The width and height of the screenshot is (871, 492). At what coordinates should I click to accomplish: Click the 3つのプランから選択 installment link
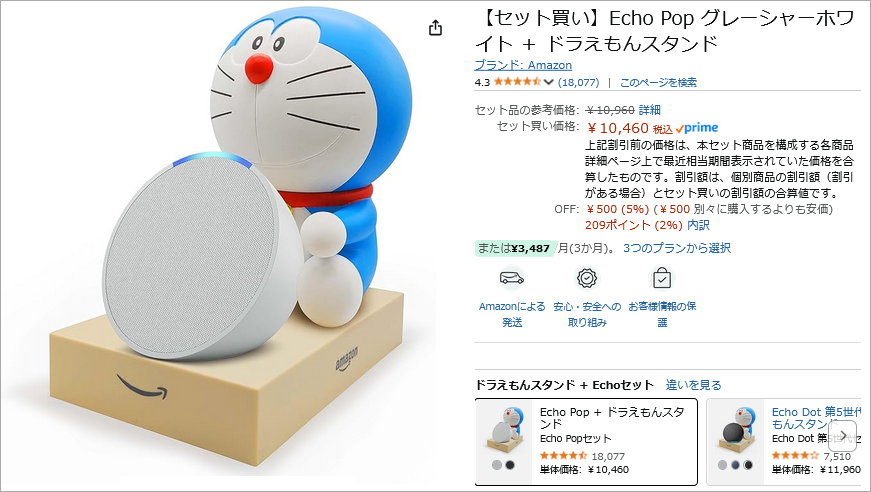tap(677, 248)
